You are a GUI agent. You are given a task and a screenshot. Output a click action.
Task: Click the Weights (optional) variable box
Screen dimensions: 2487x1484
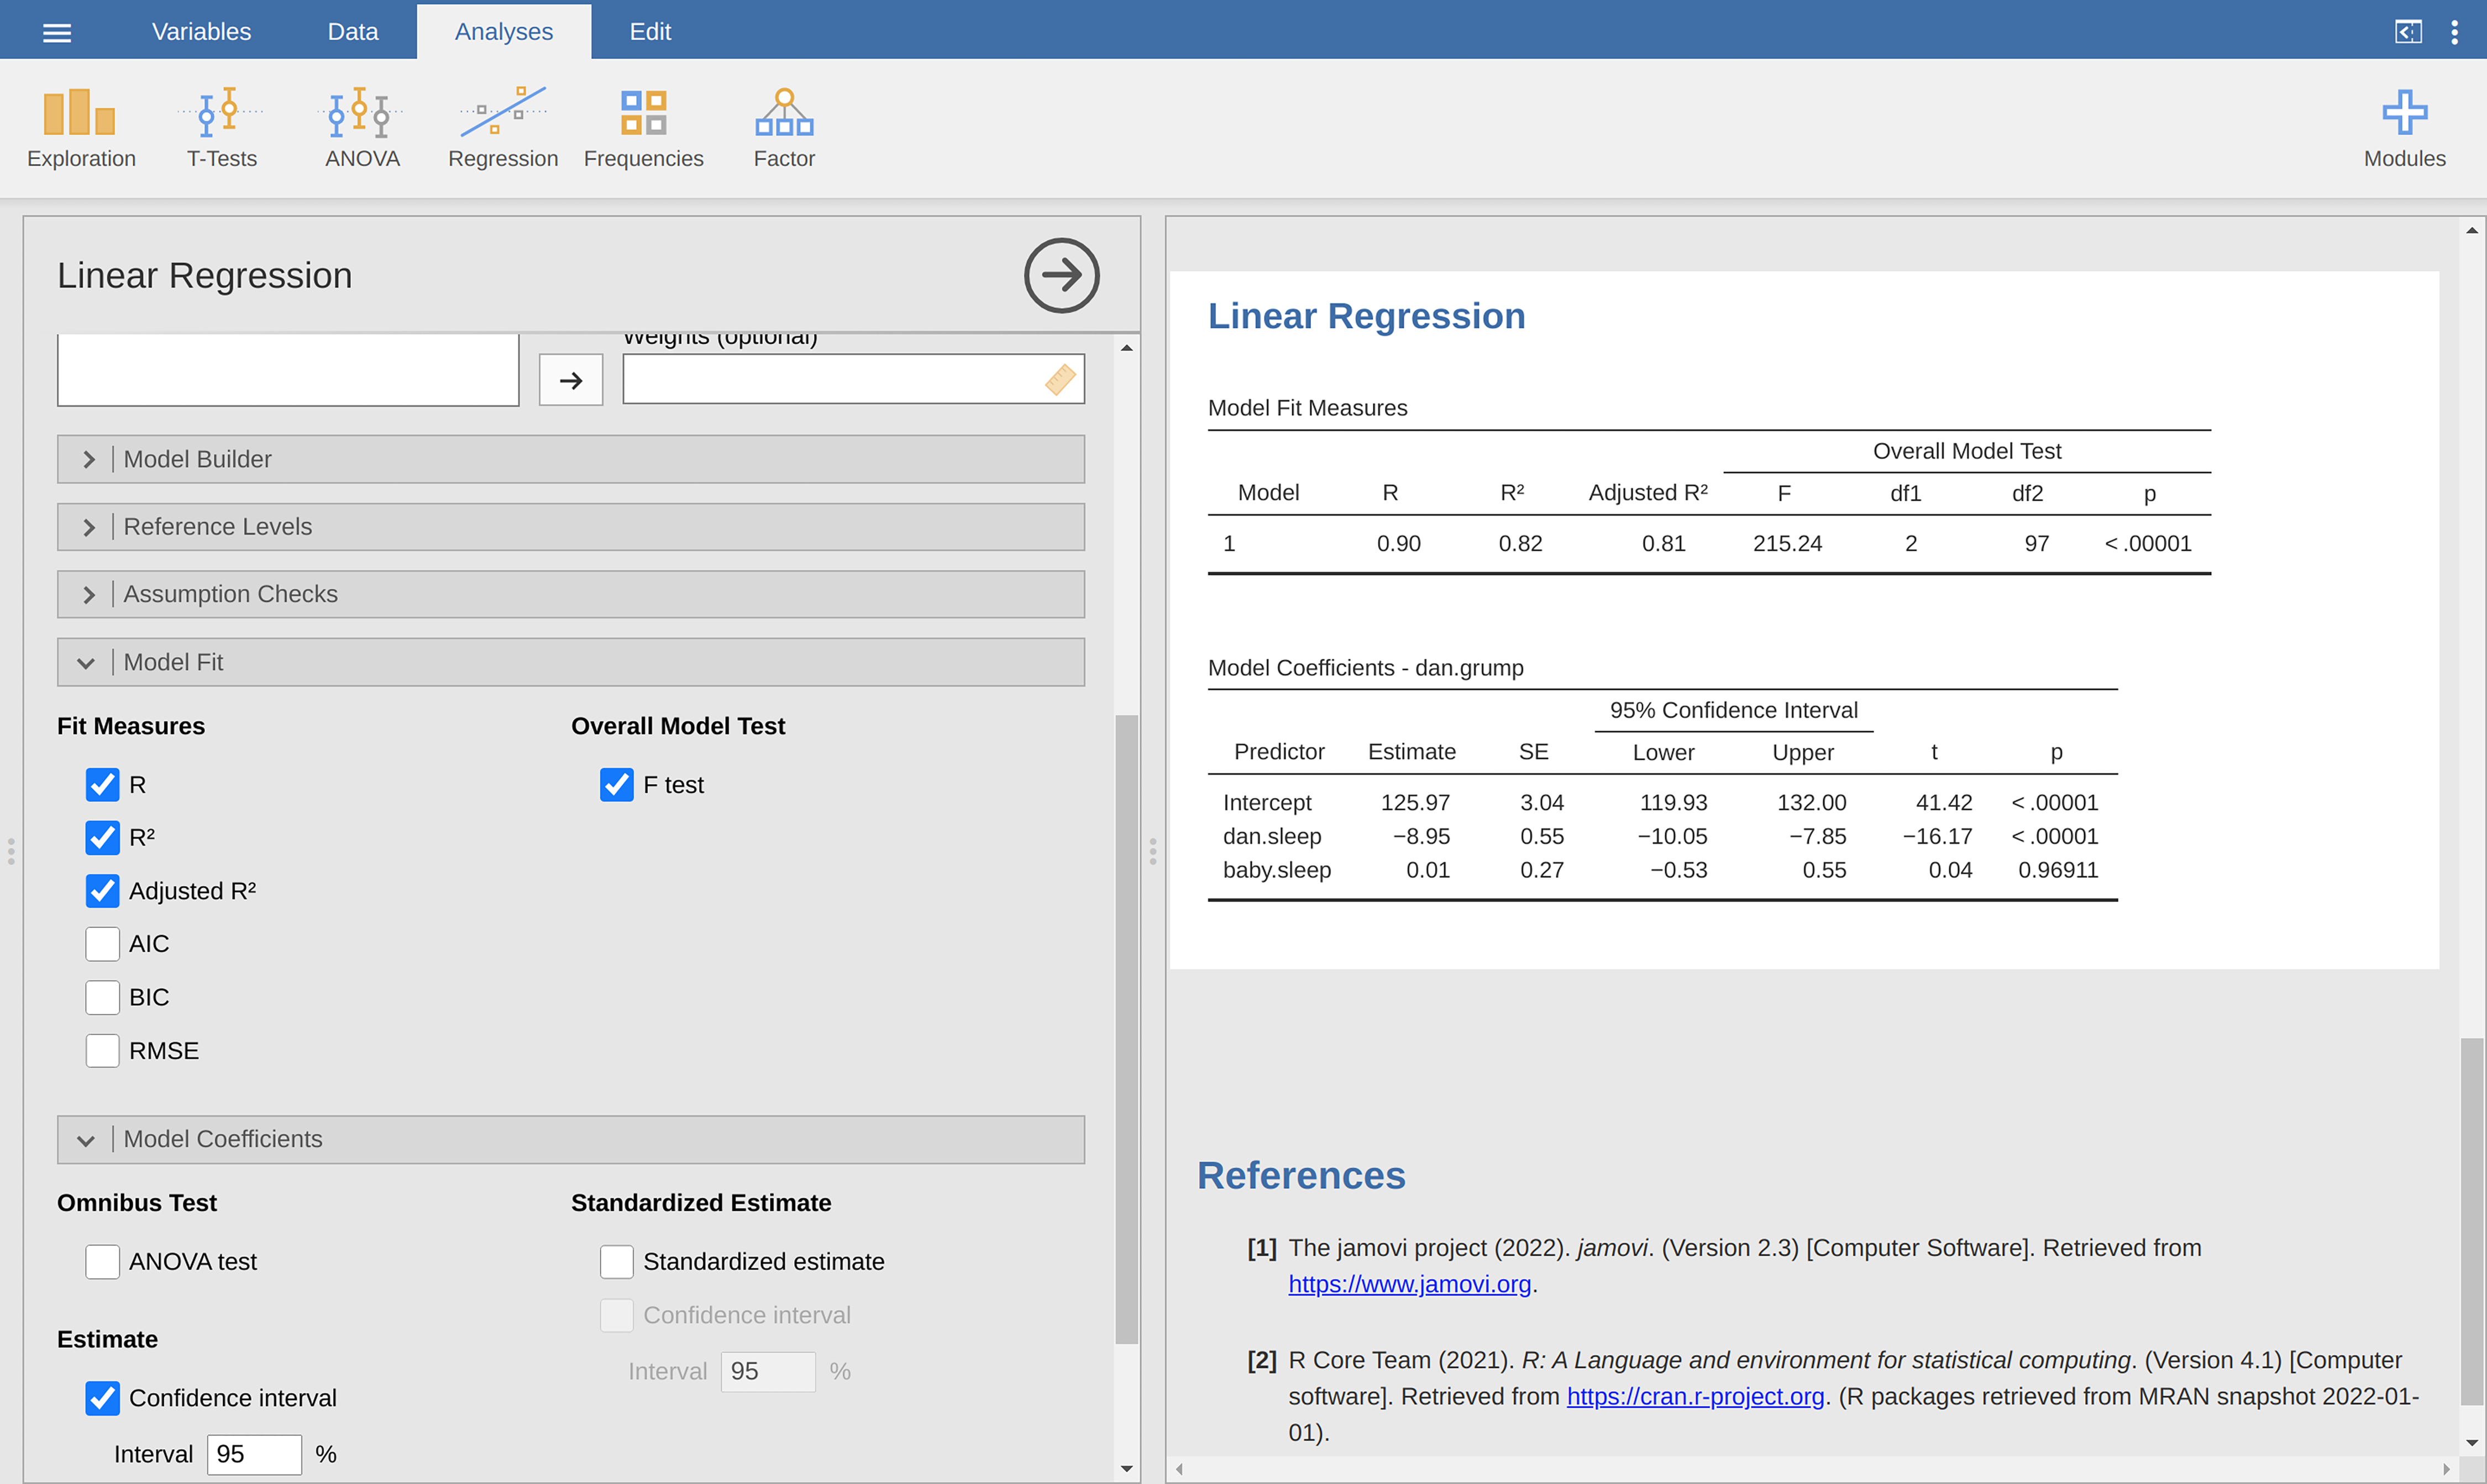853,379
